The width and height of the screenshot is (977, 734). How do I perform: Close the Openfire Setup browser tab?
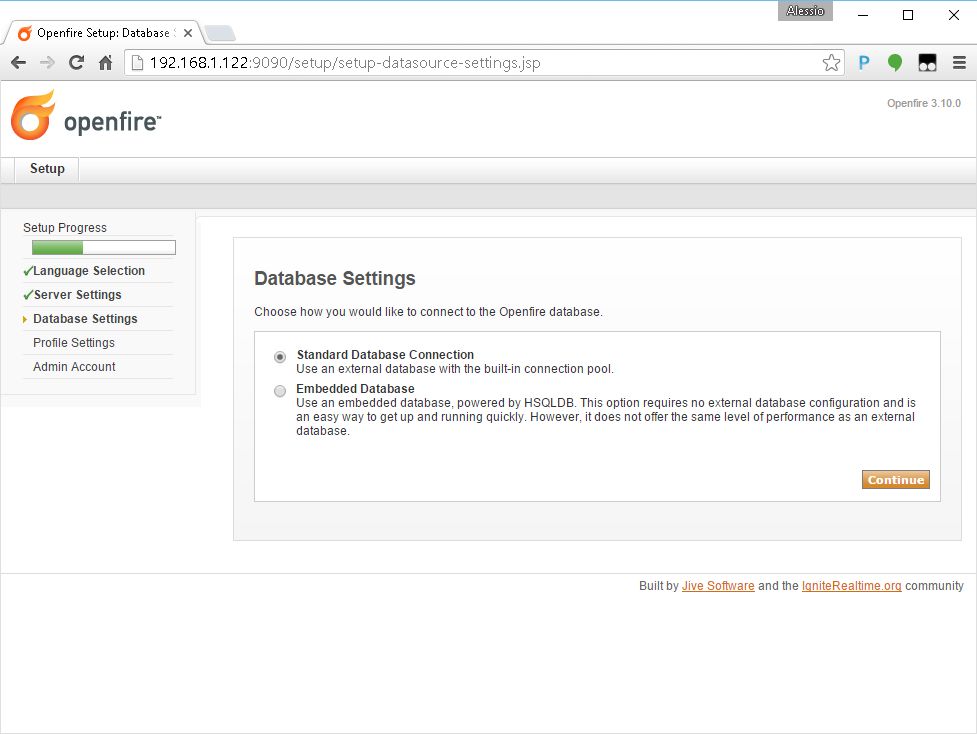pos(188,33)
